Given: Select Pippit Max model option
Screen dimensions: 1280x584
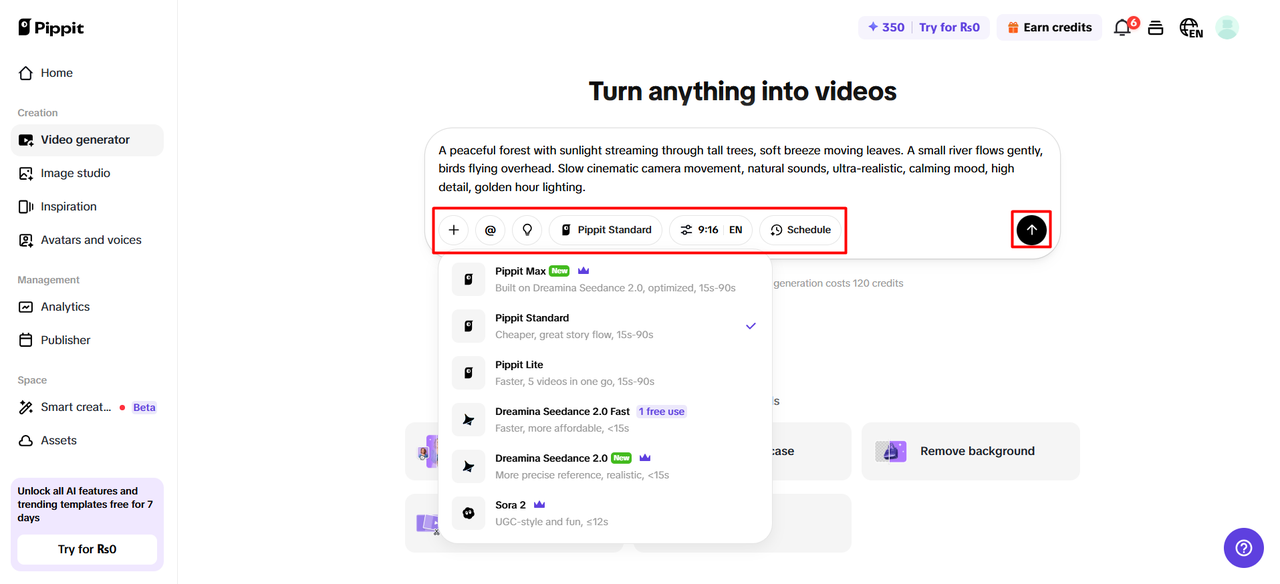Looking at the screenshot, I should (605, 279).
